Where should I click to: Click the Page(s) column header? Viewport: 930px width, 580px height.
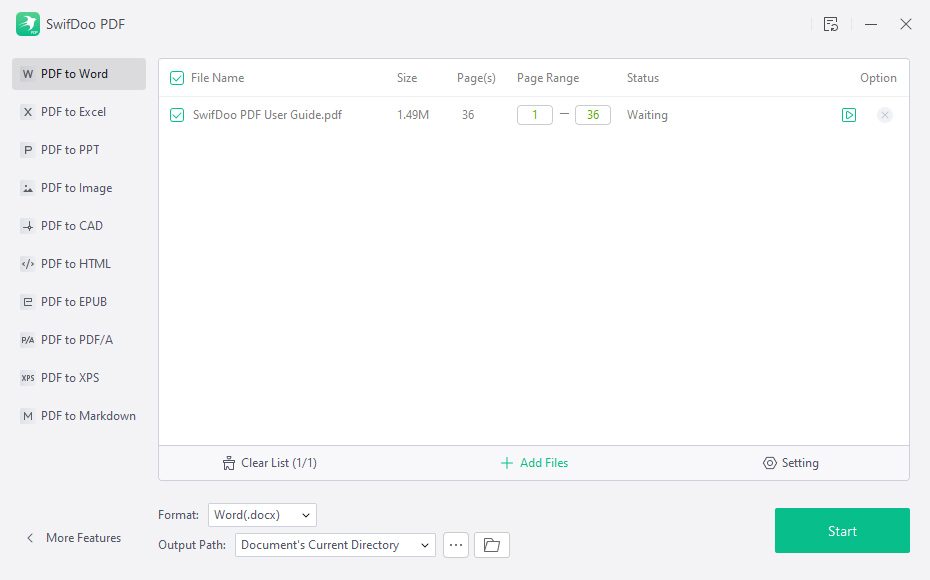[x=476, y=78]
